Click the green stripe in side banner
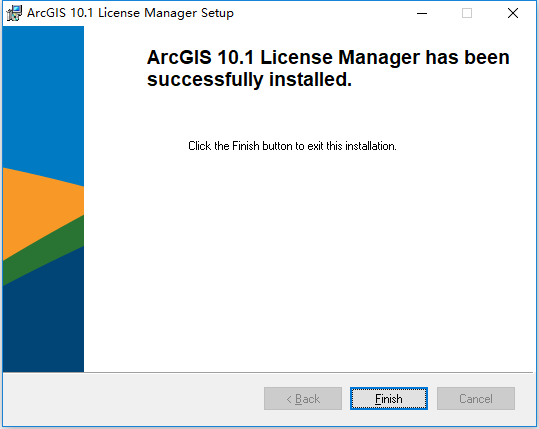The width and height of the screenshot is (539, 429). pyautogui.click(x=43, y=251)
